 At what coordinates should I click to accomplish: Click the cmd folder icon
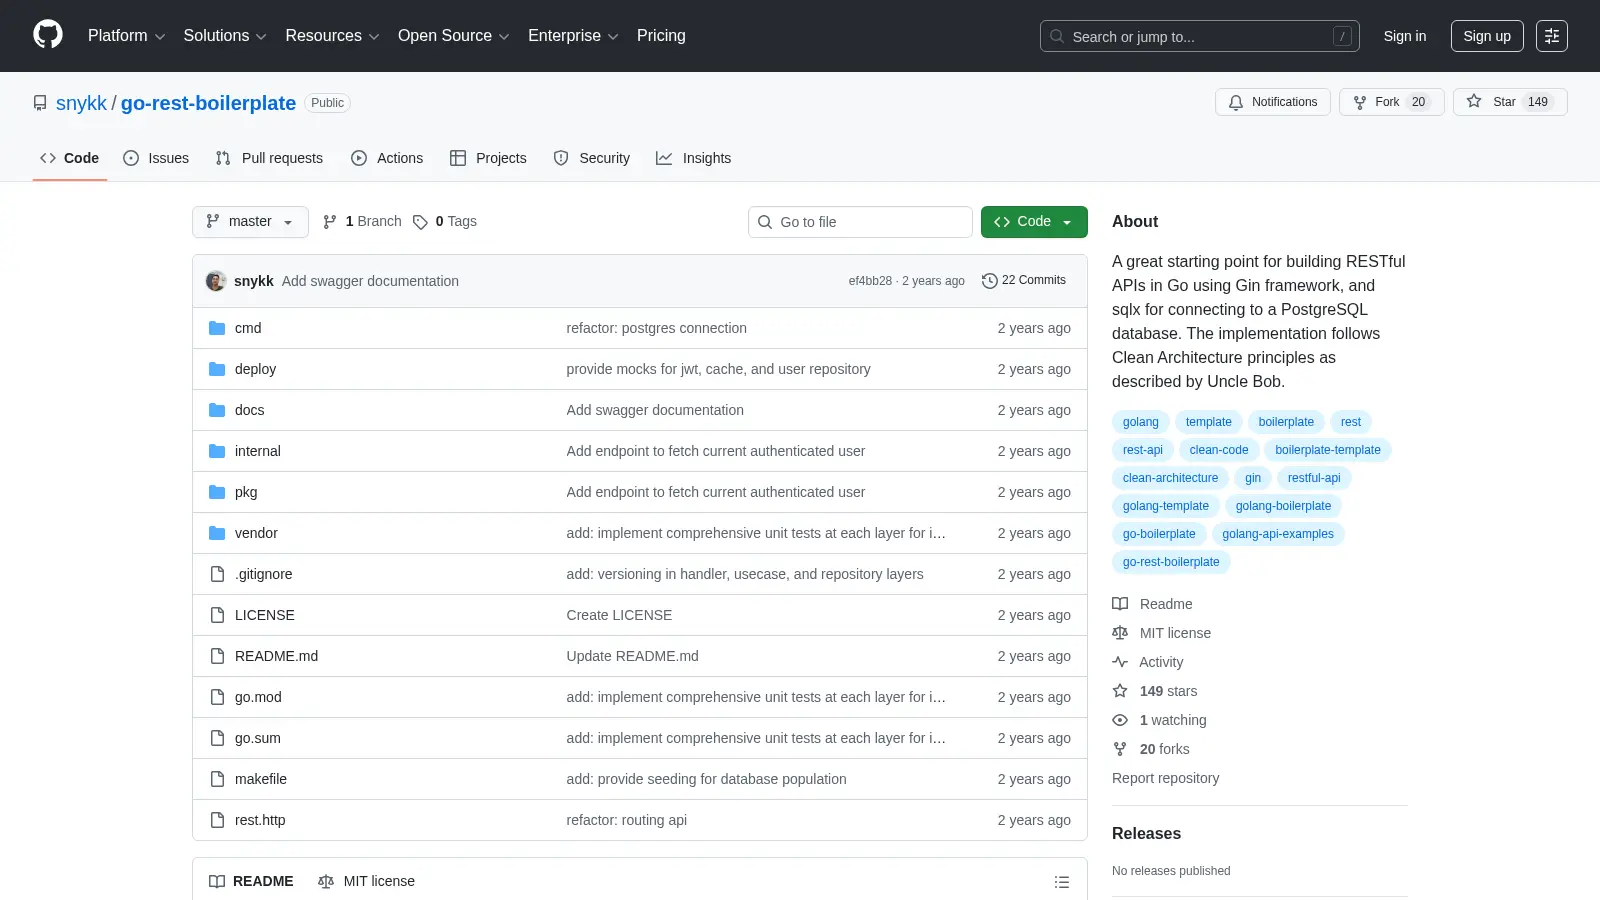coord(217,328)
